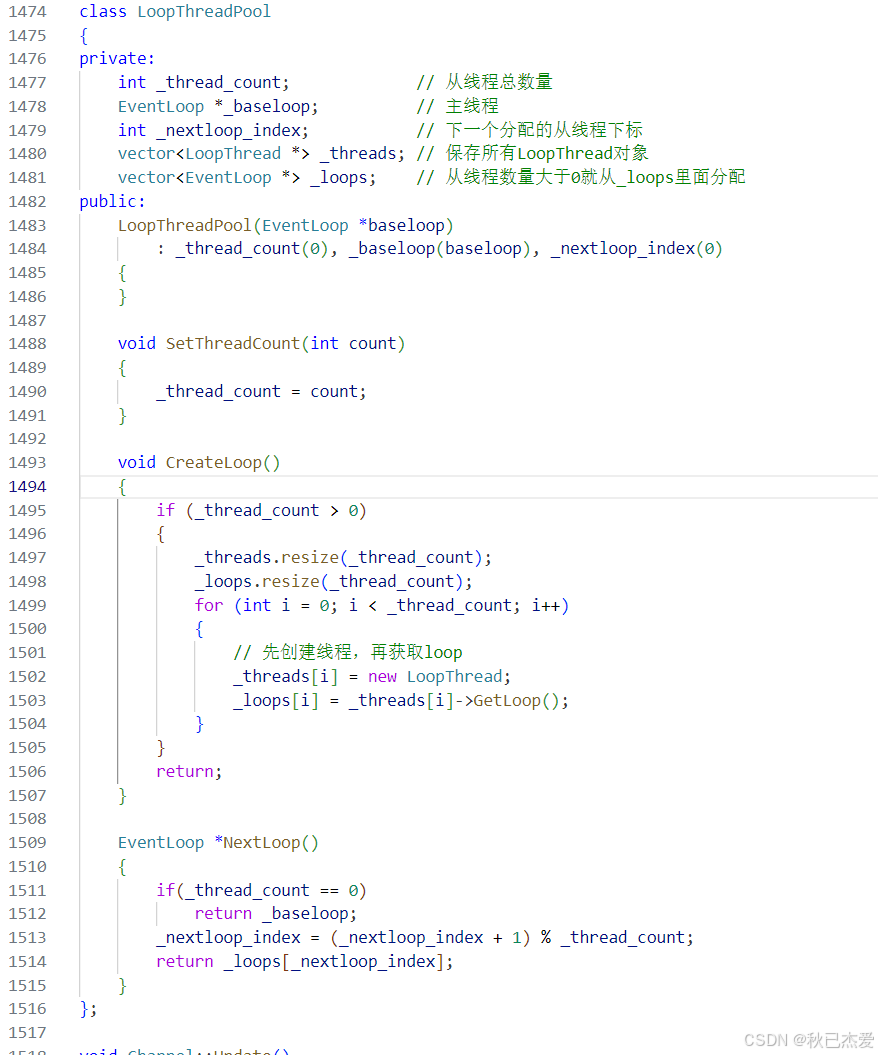
Task: Click the class name LoopThreadPool
Action: (x=204, y=11)
